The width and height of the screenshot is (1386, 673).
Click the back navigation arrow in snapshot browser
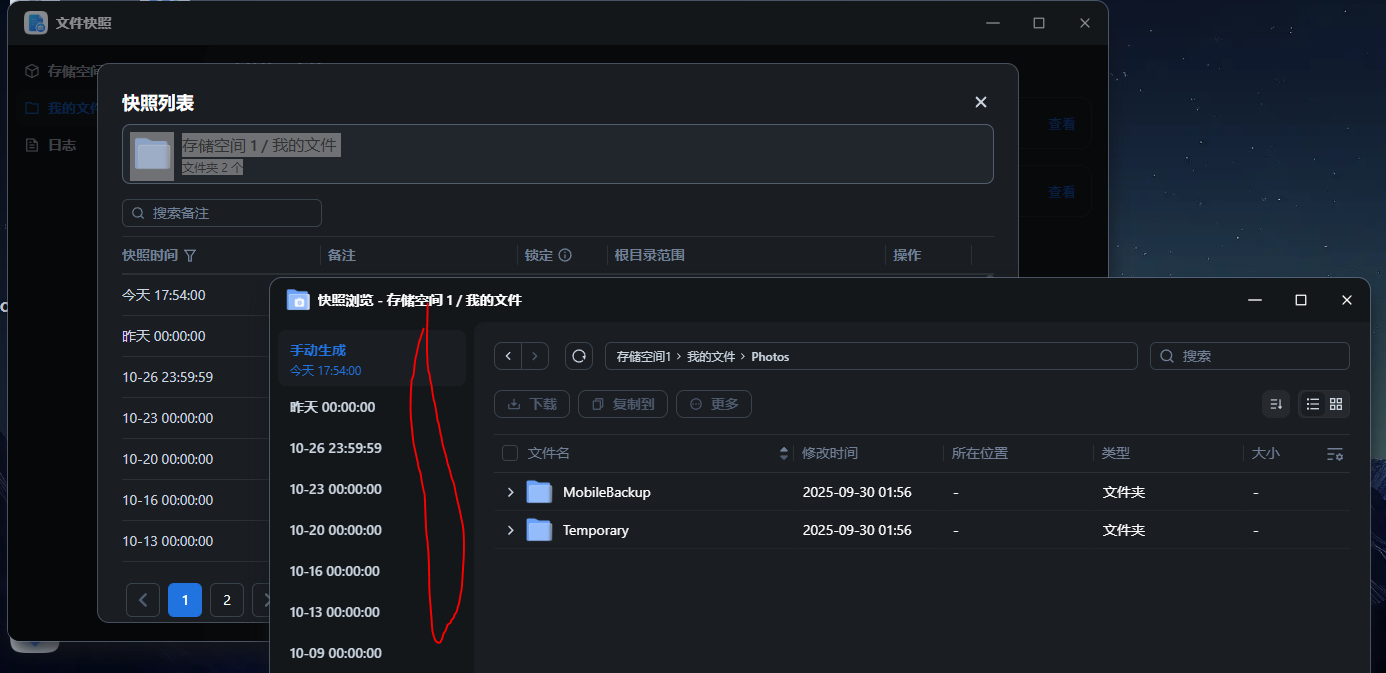click(x=508, y=356)
